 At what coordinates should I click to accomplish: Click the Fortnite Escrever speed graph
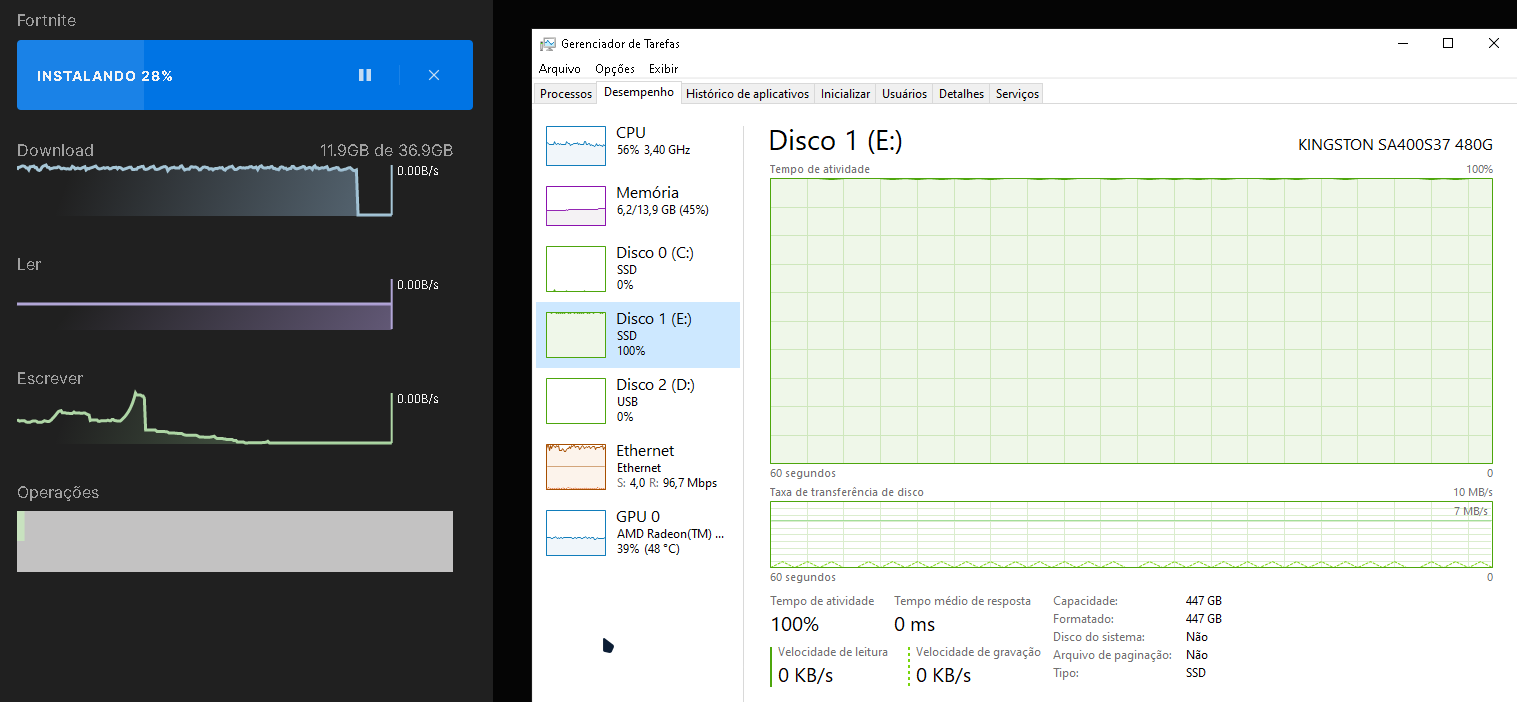[x=204, y=418]
